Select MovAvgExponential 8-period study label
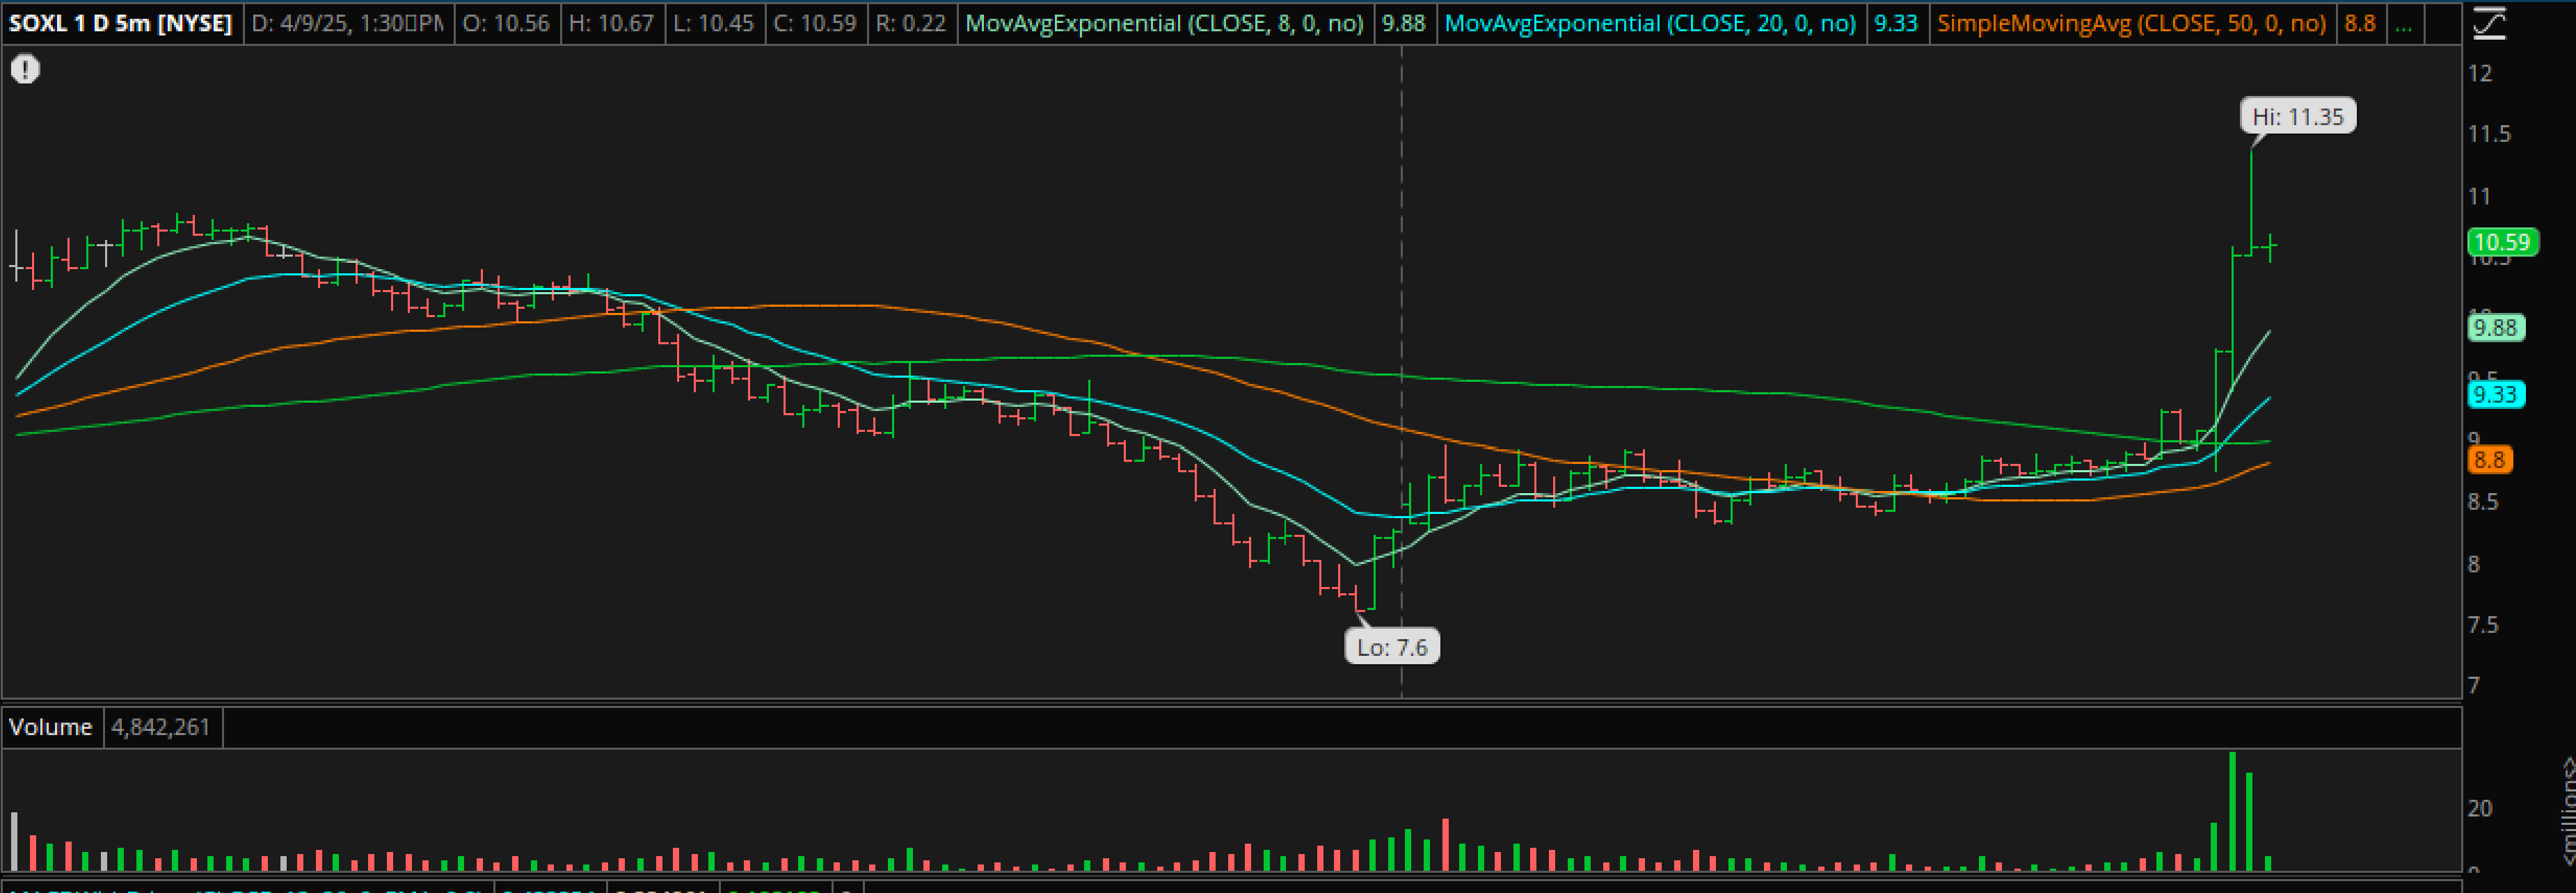 (1164, 23)
